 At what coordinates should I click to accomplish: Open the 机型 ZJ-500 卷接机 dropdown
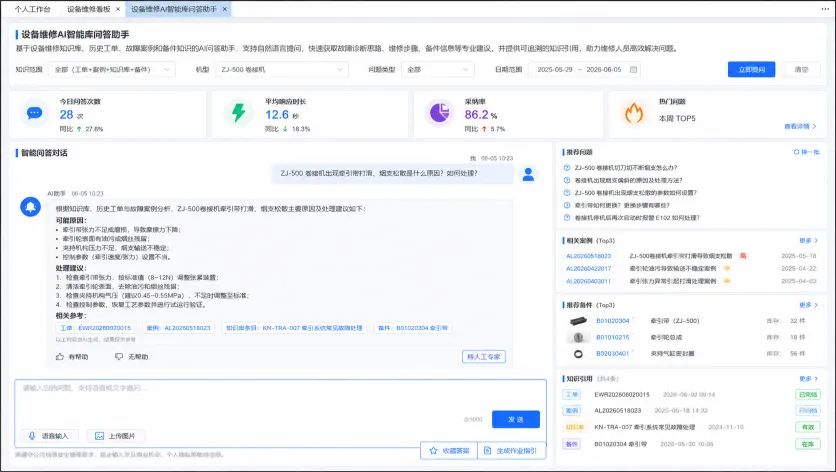[x=282, y=69]
